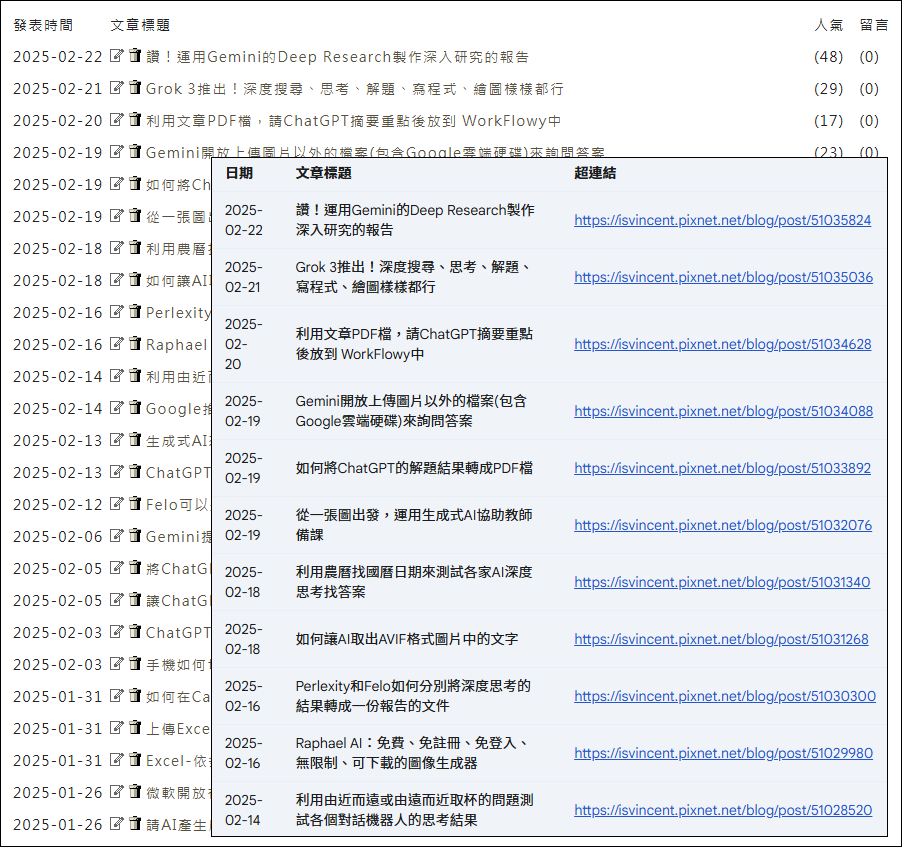Open the hyperlink ending in 51035824
The image size is (902, 847).
pyautogui.click(x=723, y=220)
